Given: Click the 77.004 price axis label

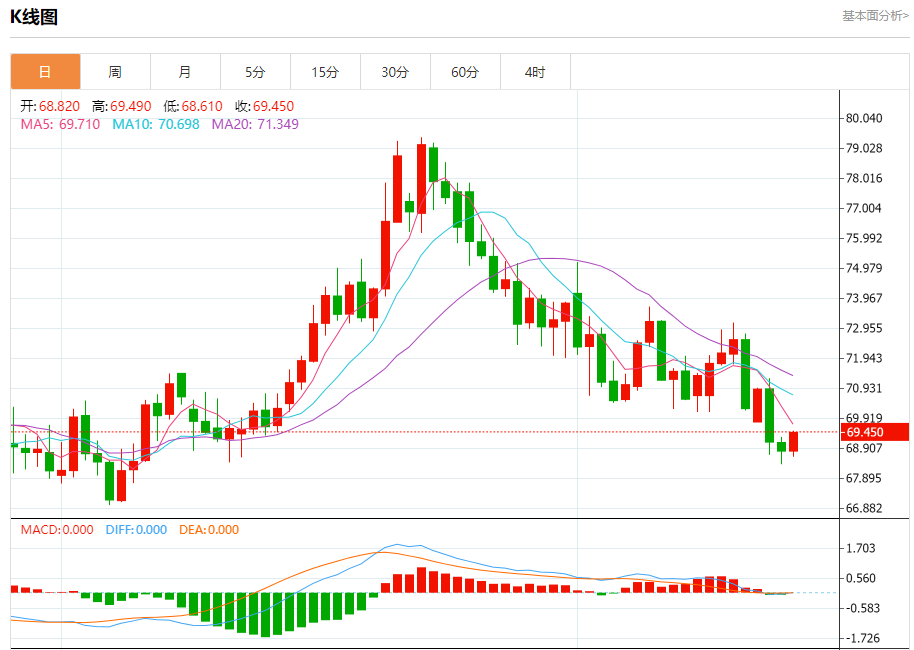Looking at the screenshot, I should (x=864, y=208).
